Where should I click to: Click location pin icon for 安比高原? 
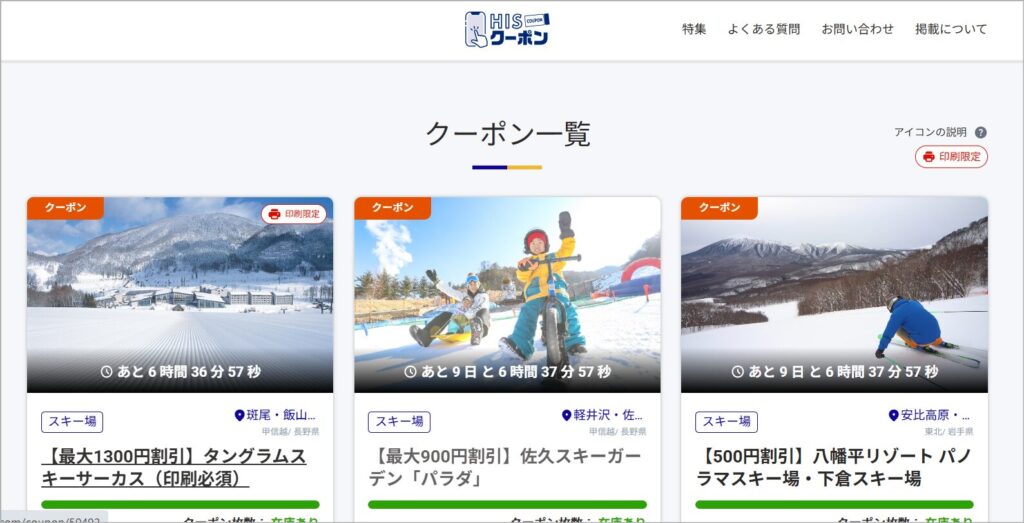(x=894, y=415)
